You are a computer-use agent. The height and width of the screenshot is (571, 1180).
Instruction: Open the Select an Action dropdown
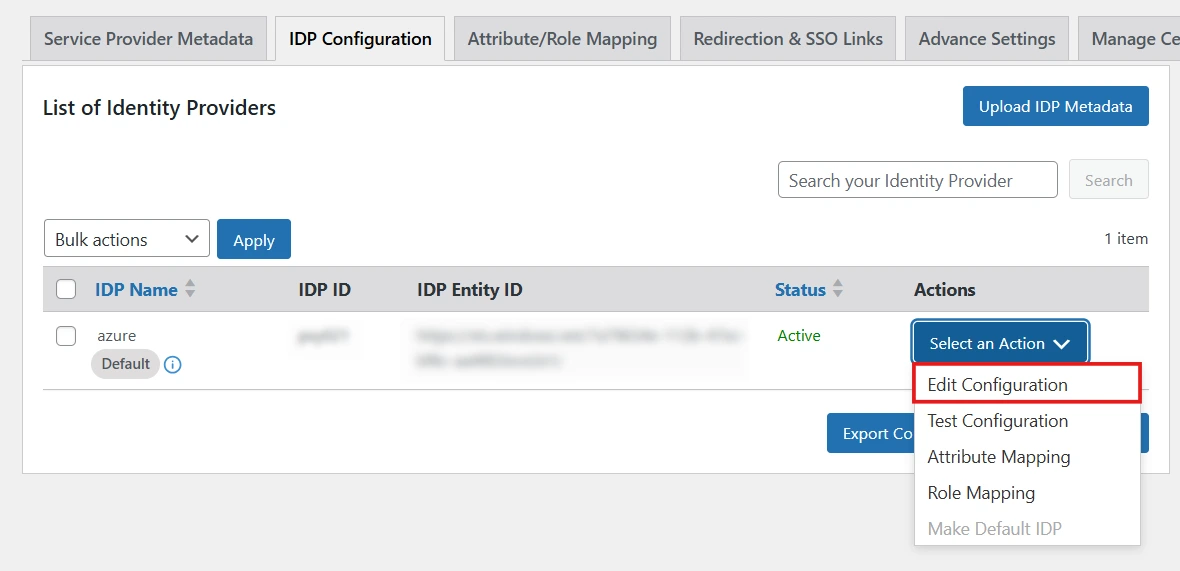[999, 343]
